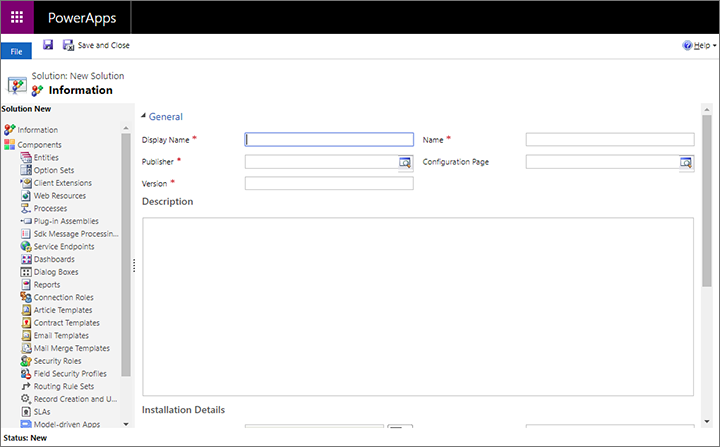Click the sidebar splitter handle dots
The width and height of the screenshot is (720, 447).
point(134,266)
